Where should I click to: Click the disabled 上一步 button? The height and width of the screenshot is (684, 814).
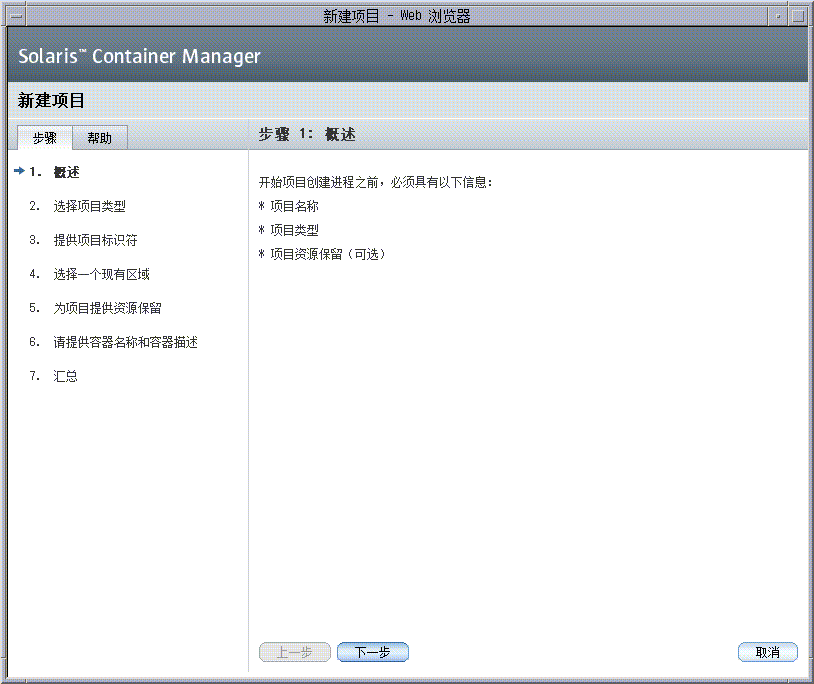pyautogui.click(x=294, y=652)
